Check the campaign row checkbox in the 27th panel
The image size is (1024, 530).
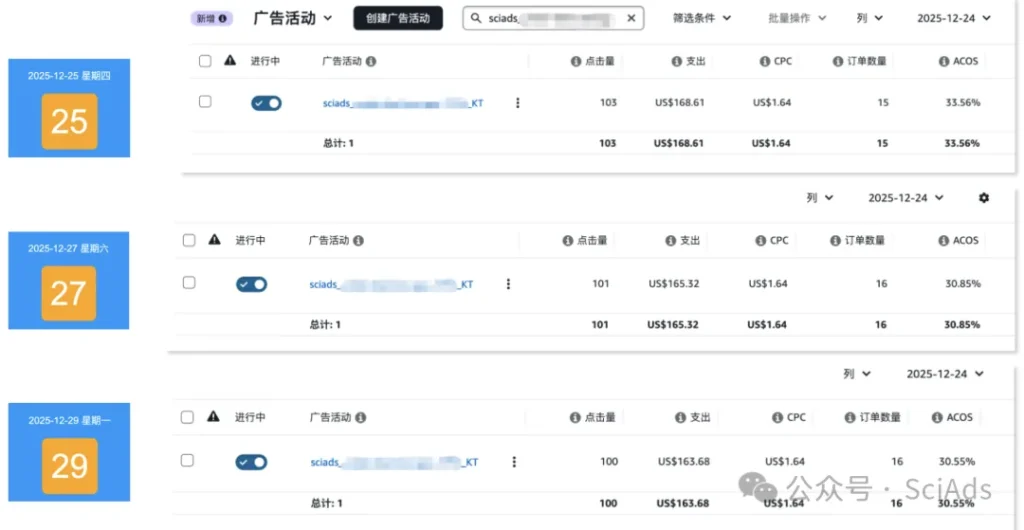pos(189,283)
